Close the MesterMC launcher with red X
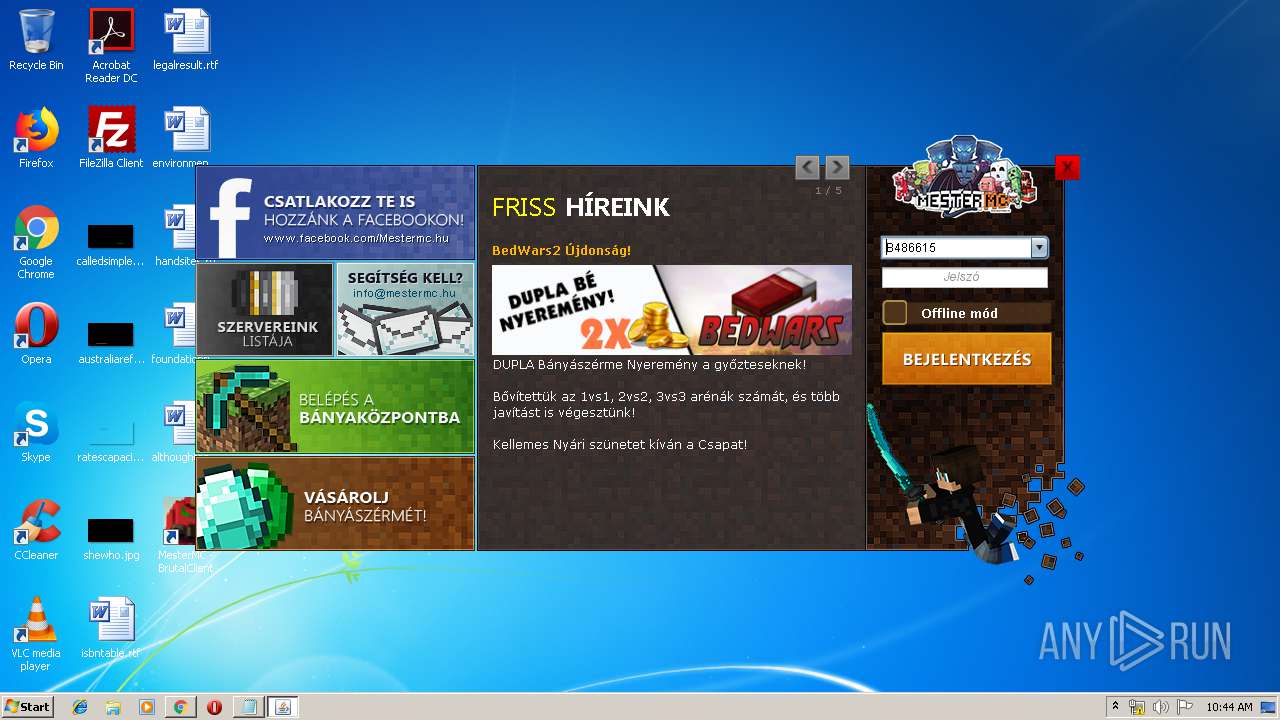 [x=1068, y=167]
